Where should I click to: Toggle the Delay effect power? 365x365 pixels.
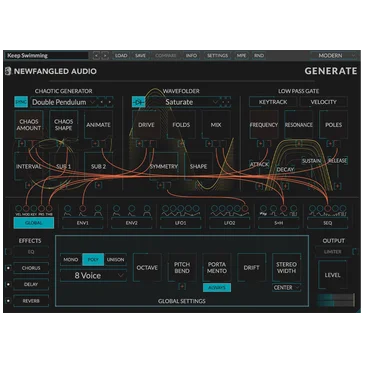pyautogui.click(x=8, y=284)
